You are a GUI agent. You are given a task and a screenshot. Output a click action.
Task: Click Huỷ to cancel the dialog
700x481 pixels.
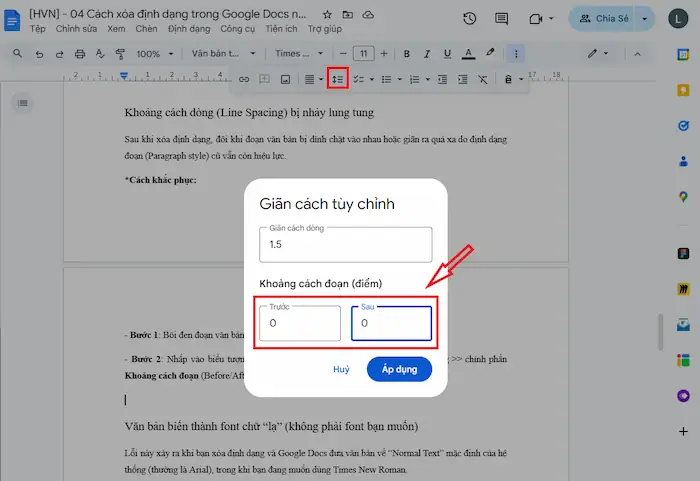(x=341, y=369)
